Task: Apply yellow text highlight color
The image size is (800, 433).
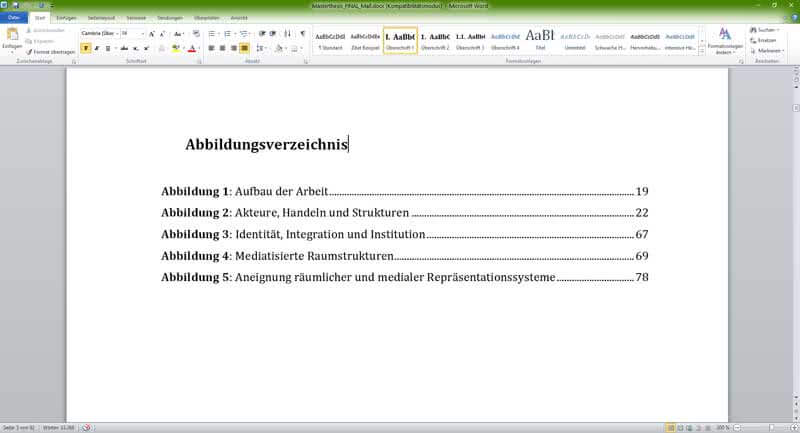Action: (176, 48)
